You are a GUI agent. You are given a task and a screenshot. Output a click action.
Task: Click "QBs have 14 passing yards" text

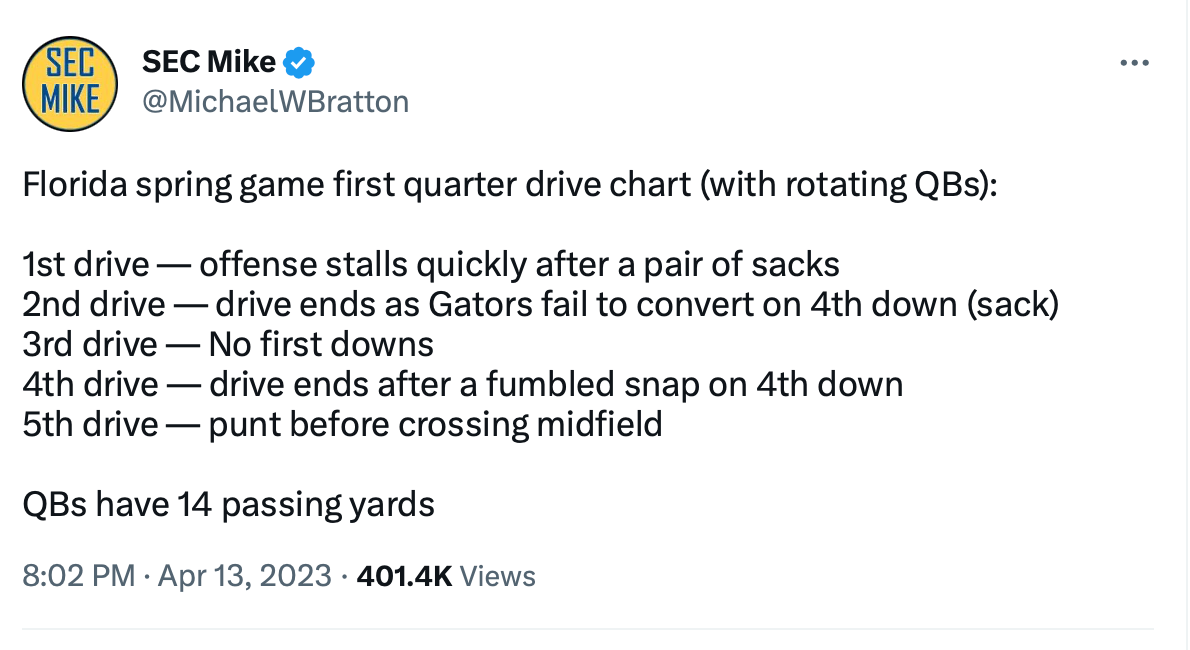(228, 505)
